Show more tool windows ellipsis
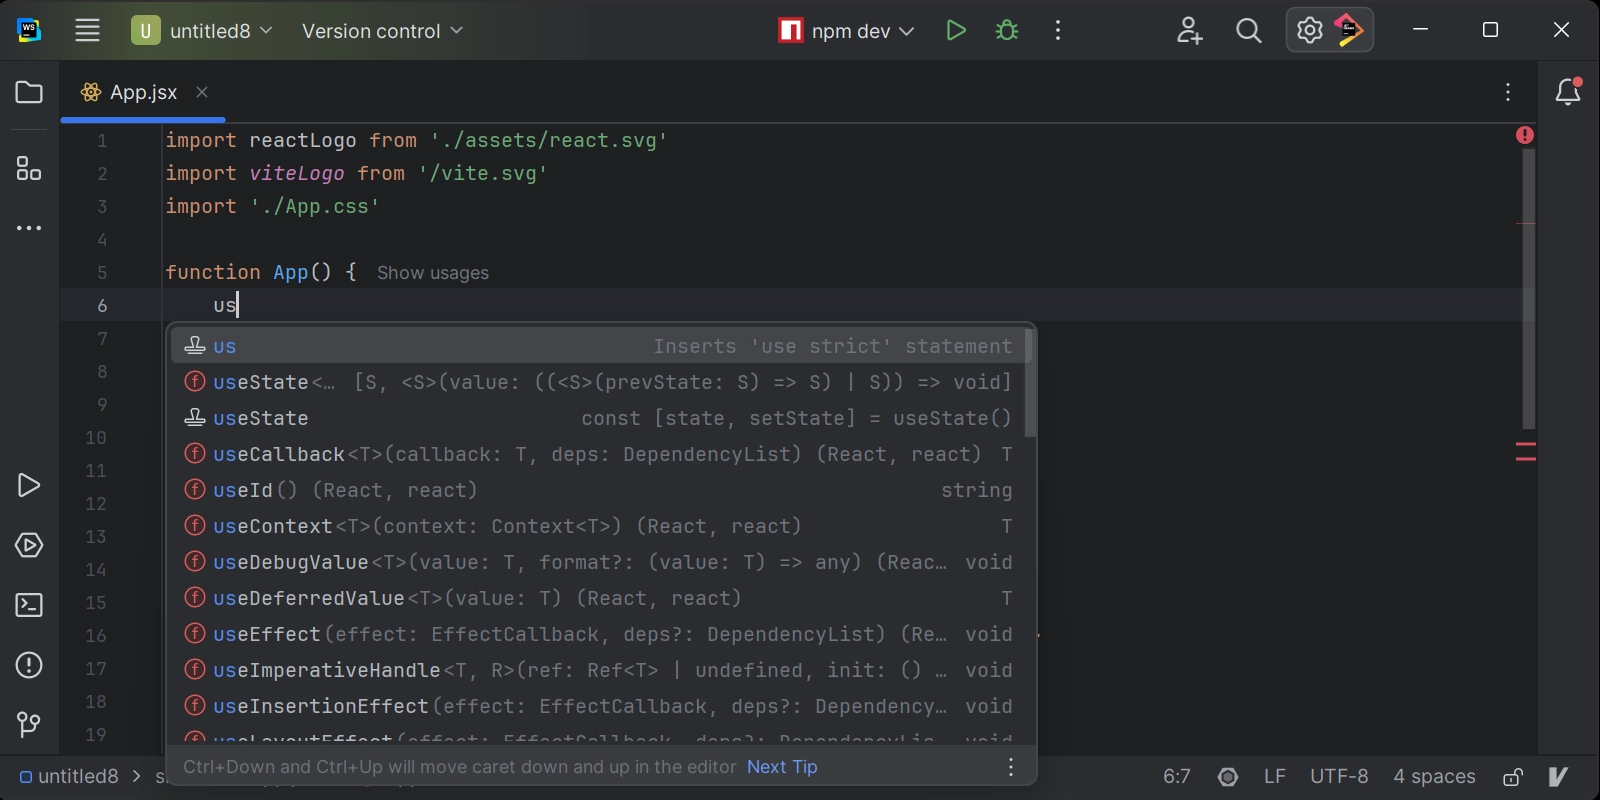 coord(29,228)
